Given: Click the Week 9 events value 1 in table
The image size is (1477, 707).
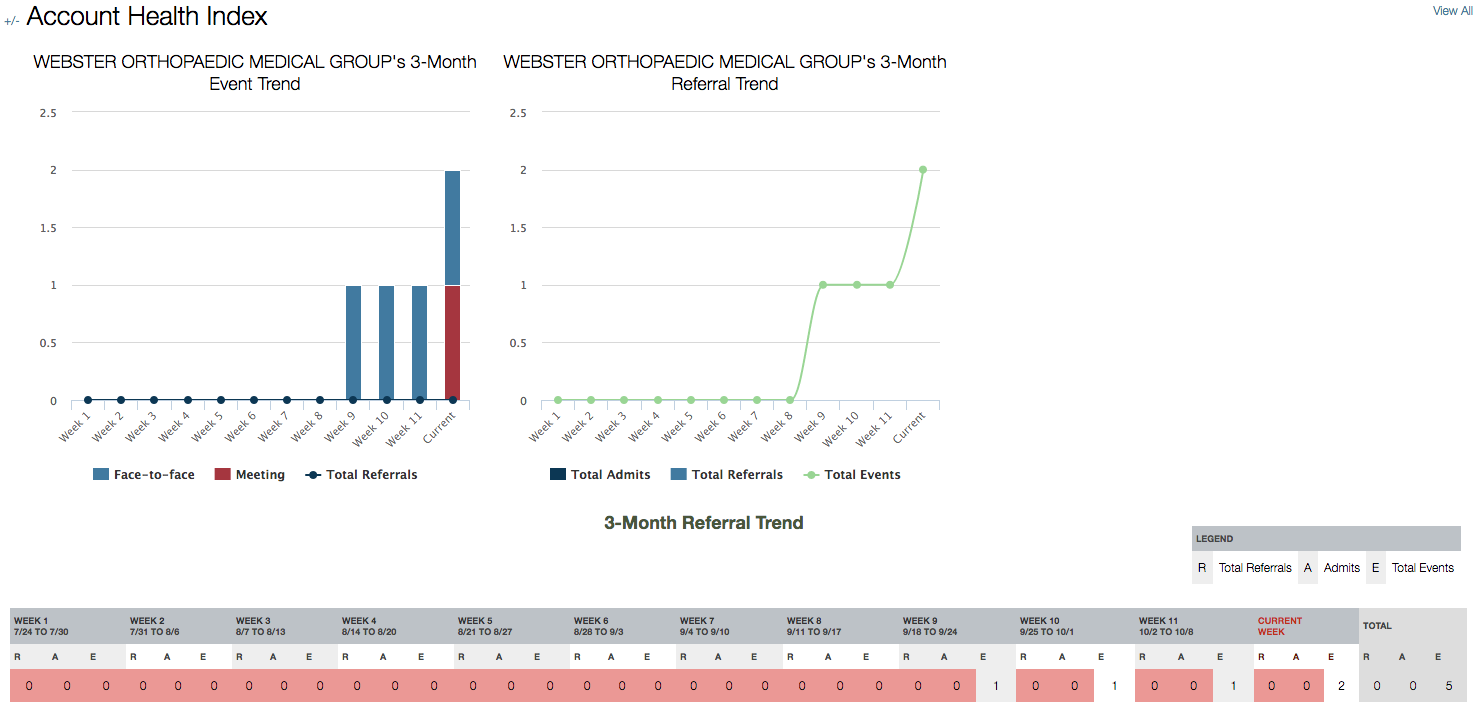Looking at the screenshot, I should 996,686.
